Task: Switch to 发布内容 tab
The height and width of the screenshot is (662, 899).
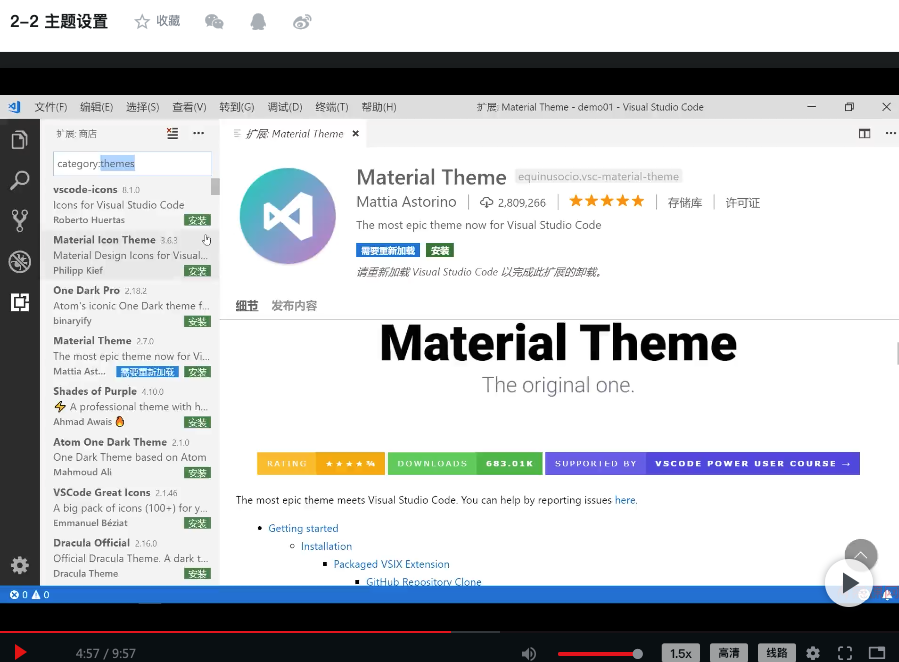Action: tap(294, 305)
